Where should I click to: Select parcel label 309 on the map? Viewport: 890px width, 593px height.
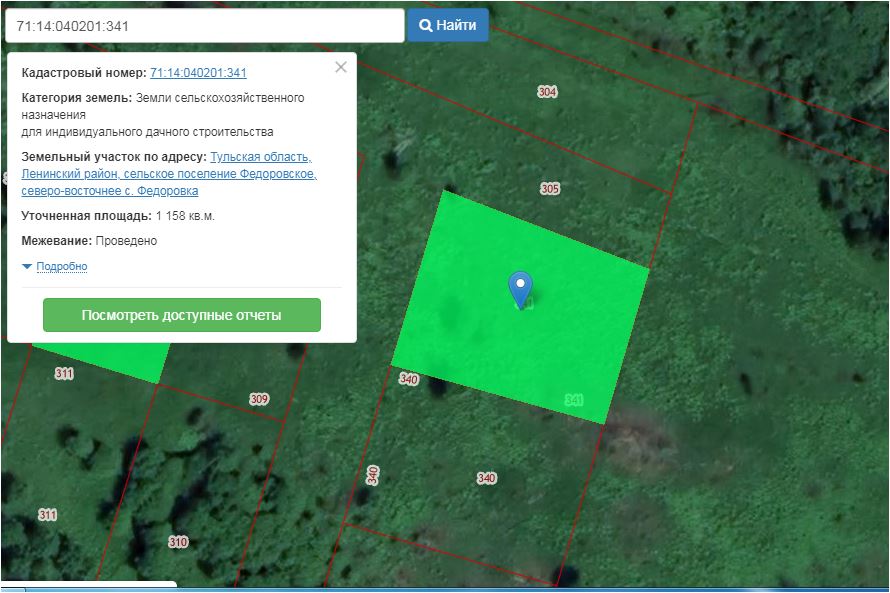(259, 399)
